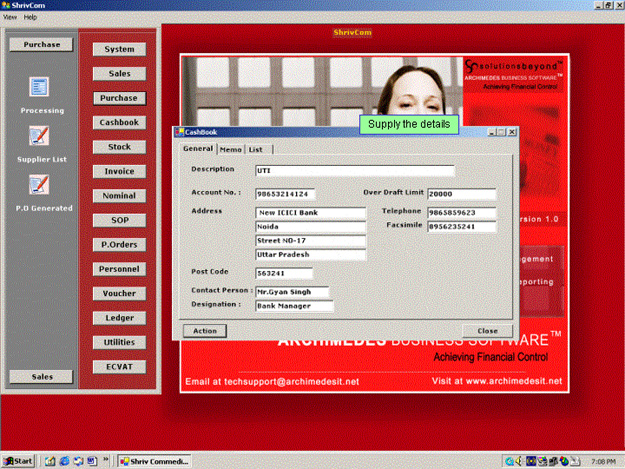Click the Description input field
Image resolution: width=625 pixels, height=469 pixels.
click(354, 171)
